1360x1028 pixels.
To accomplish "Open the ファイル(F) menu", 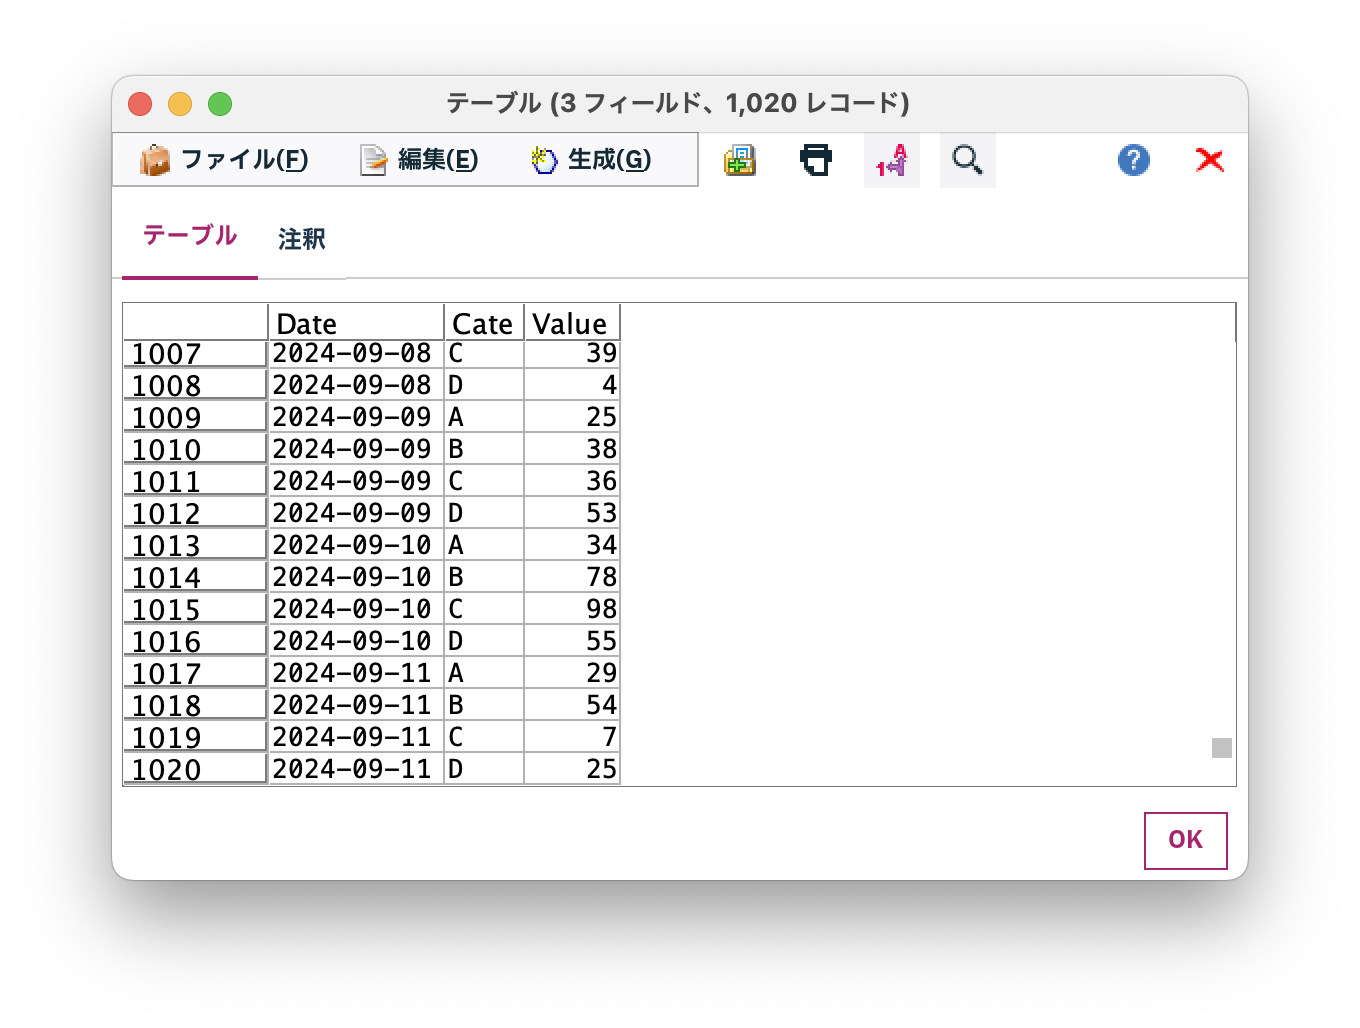I will (x=244, y=159).
